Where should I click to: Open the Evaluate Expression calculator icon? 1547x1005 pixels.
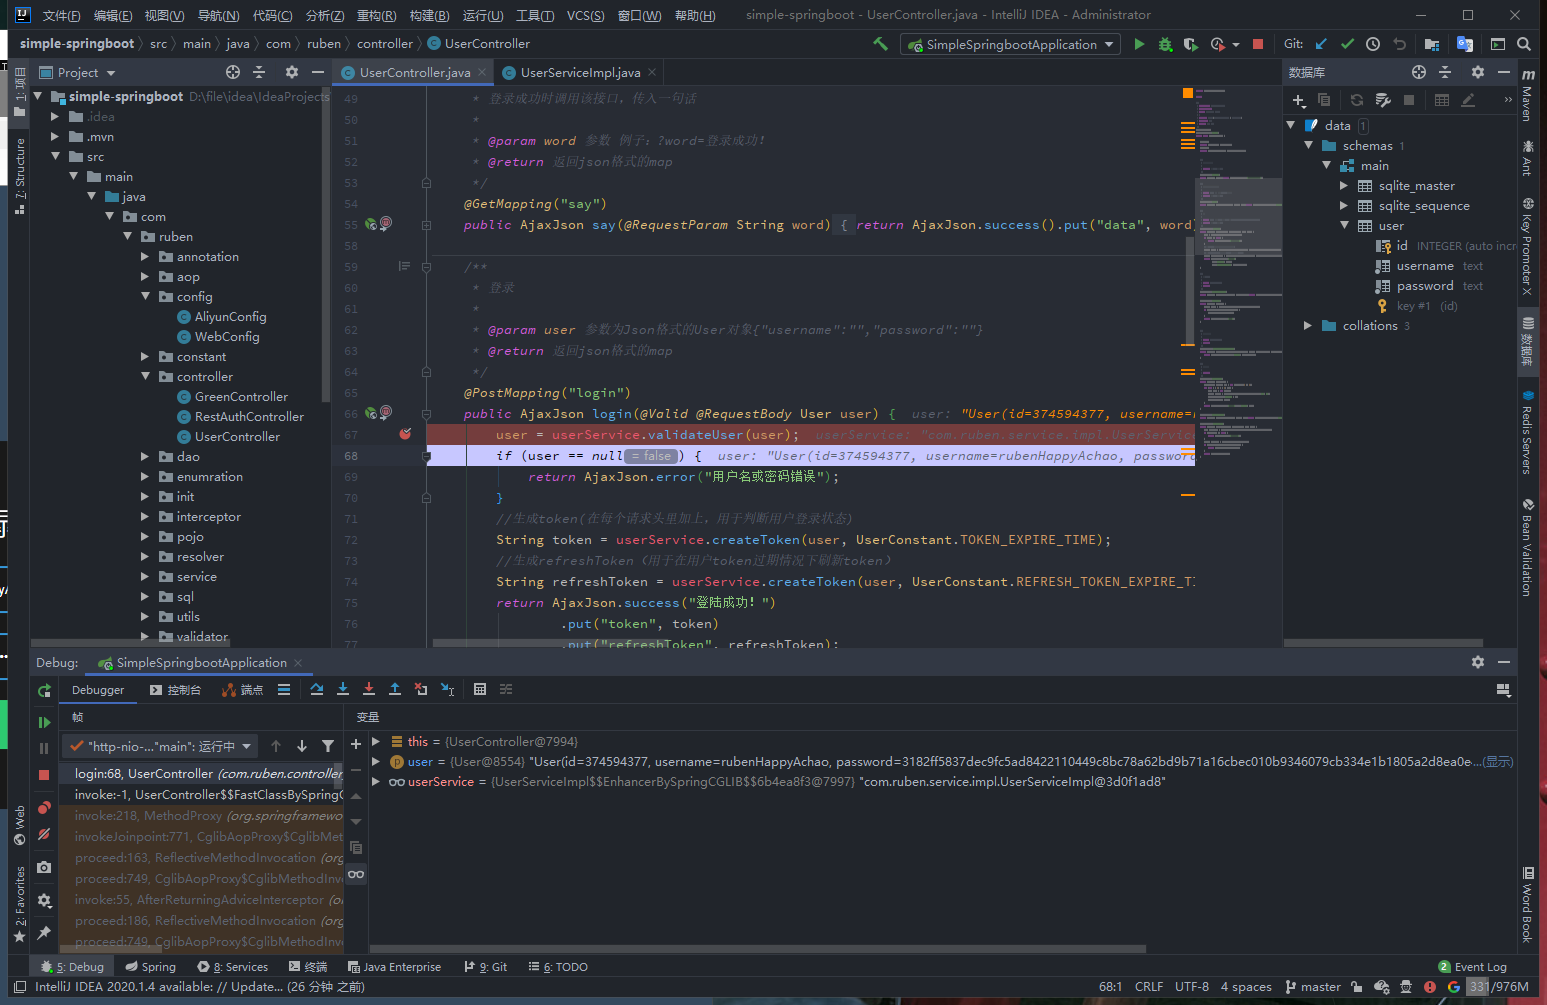point(480,689)
